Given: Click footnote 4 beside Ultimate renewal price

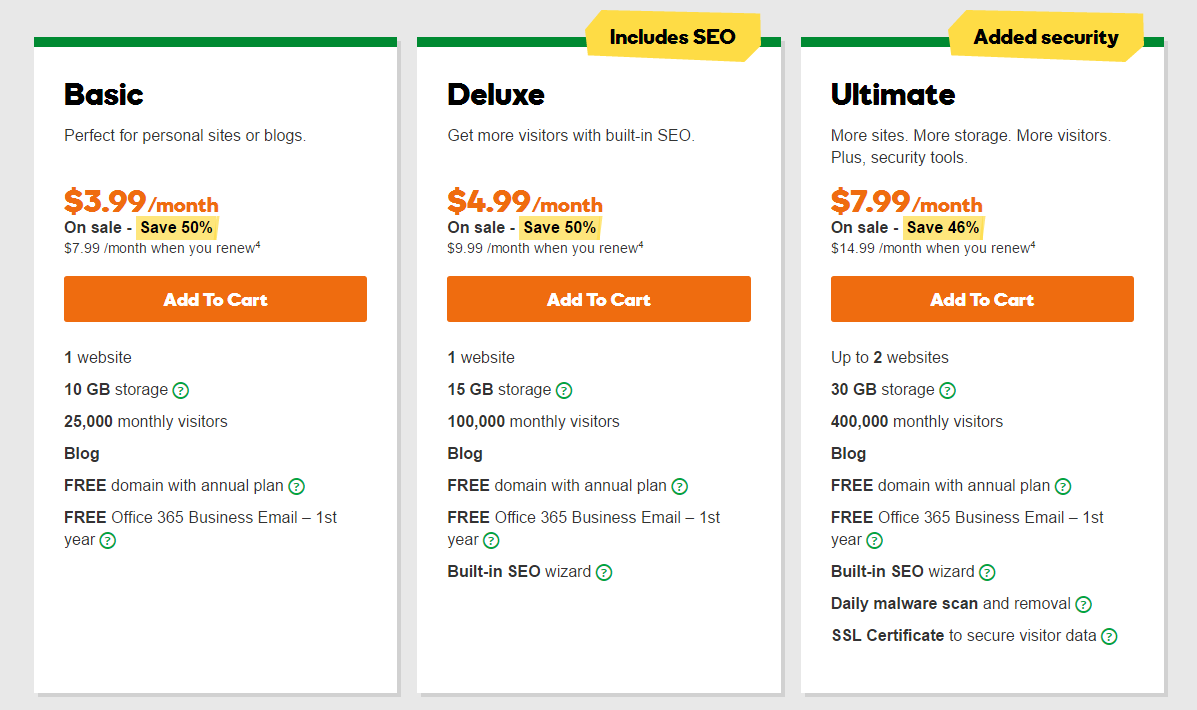Looking at the screenshot, I should (1032, 245).
